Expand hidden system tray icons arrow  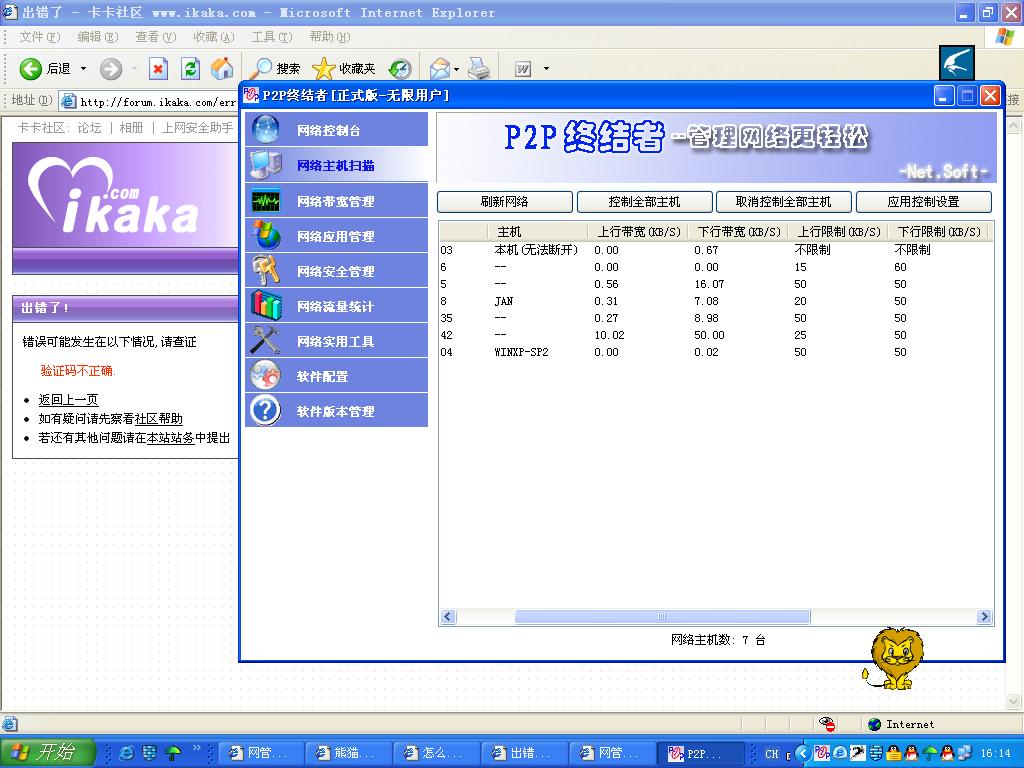click(x=803, y=753)
